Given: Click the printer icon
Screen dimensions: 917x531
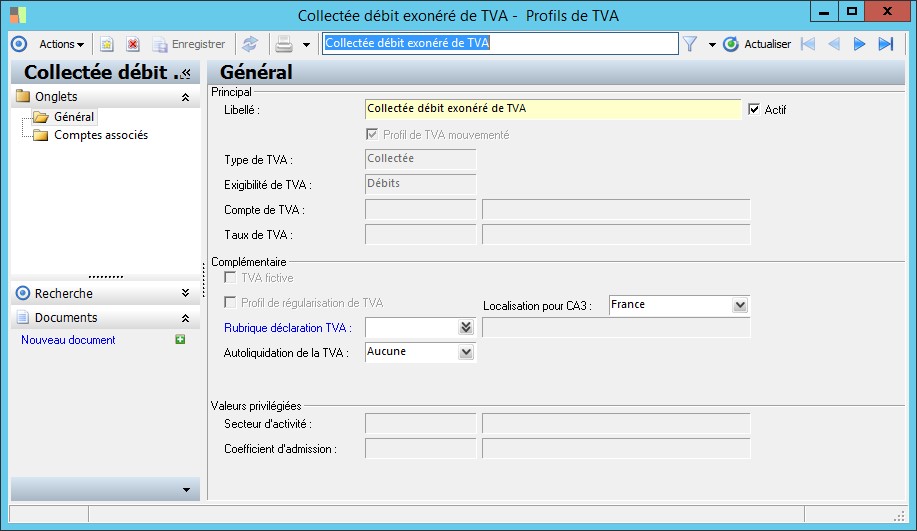Looking at the screenshot, I should pyautogui.click(x=284, y=44).
